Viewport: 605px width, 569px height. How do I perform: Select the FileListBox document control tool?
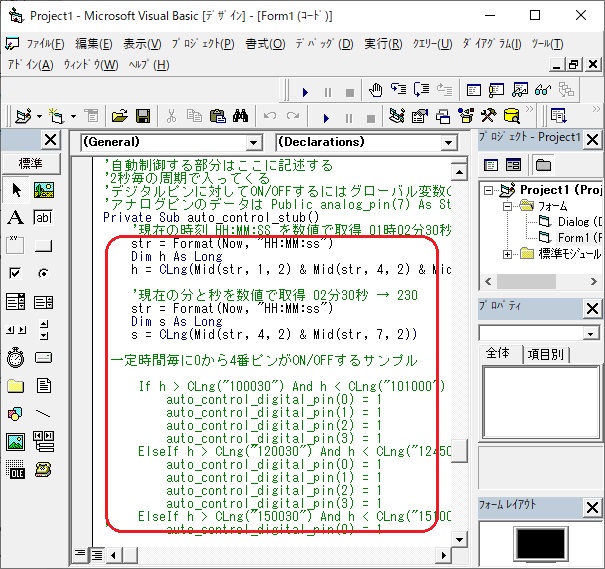click(44, 385)
